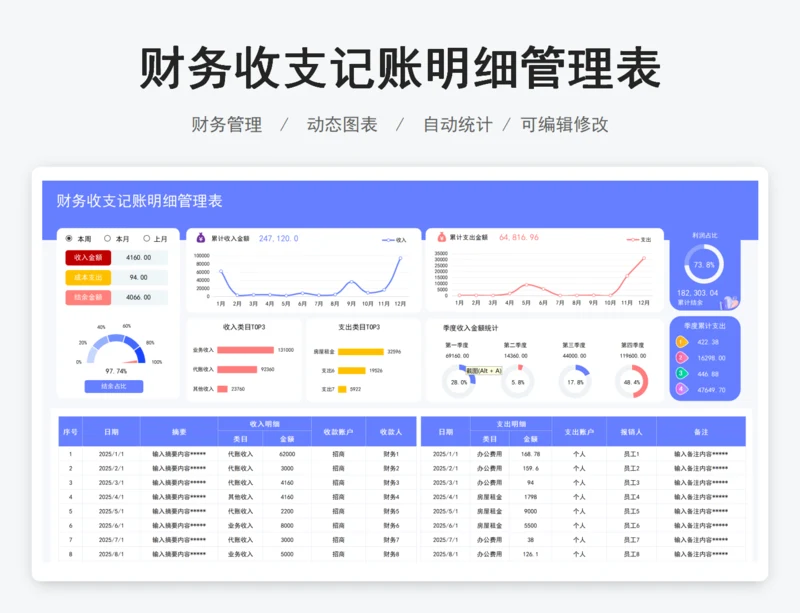
Task: Click the 47649.70 quarterly expense value
Action: pyautogui.click(x=711, y=390)
